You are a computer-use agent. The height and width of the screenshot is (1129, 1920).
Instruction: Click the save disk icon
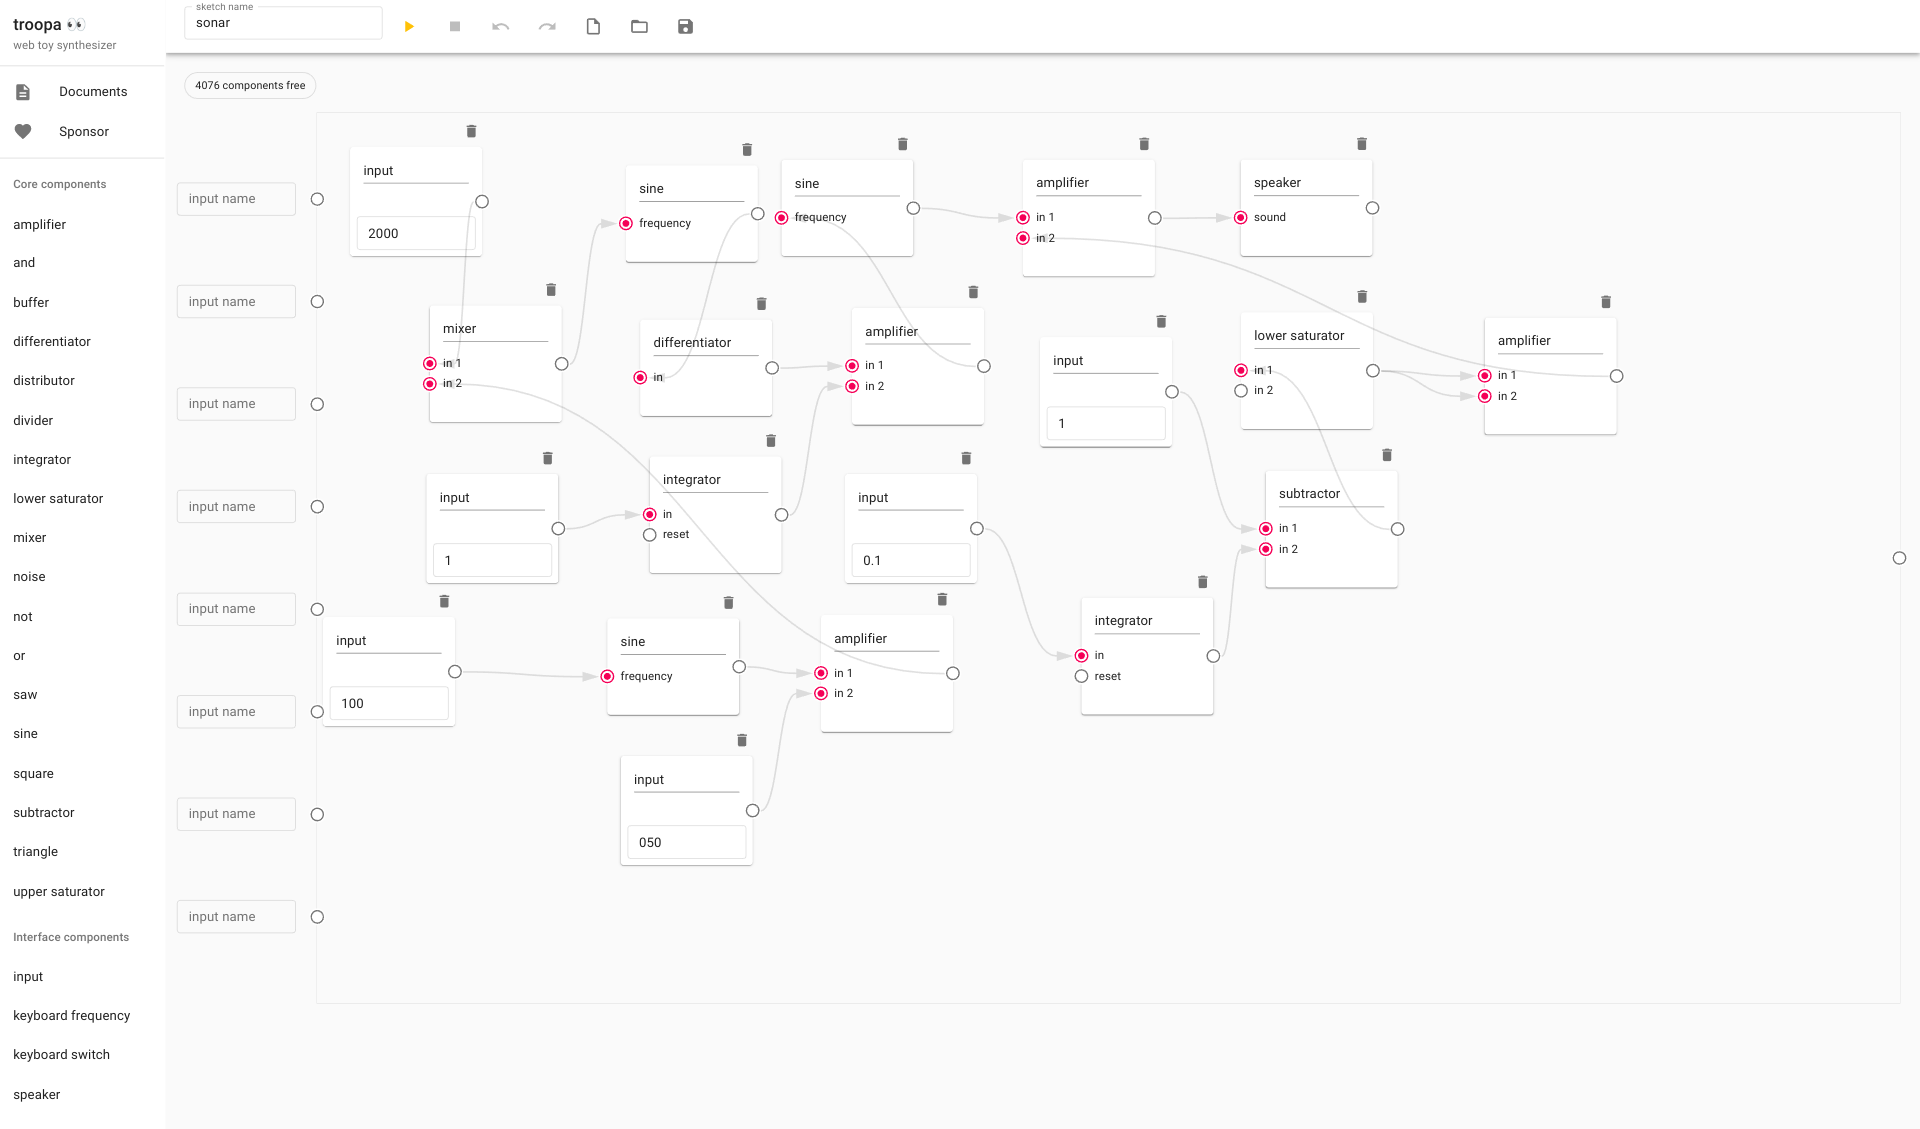coord(685,27)
